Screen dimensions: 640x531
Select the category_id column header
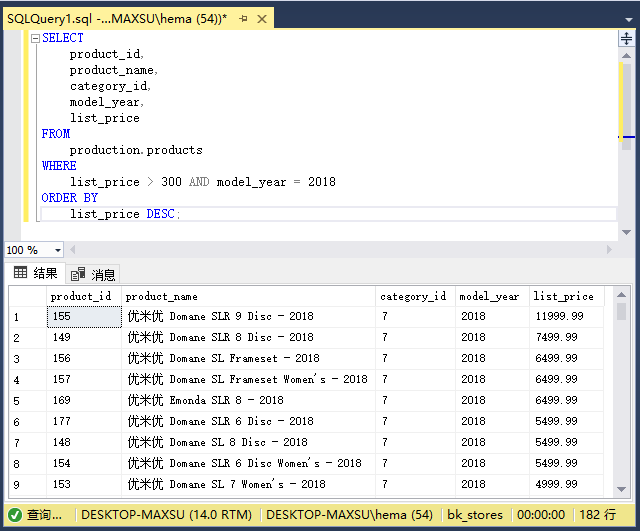click(x=415, y=296)
